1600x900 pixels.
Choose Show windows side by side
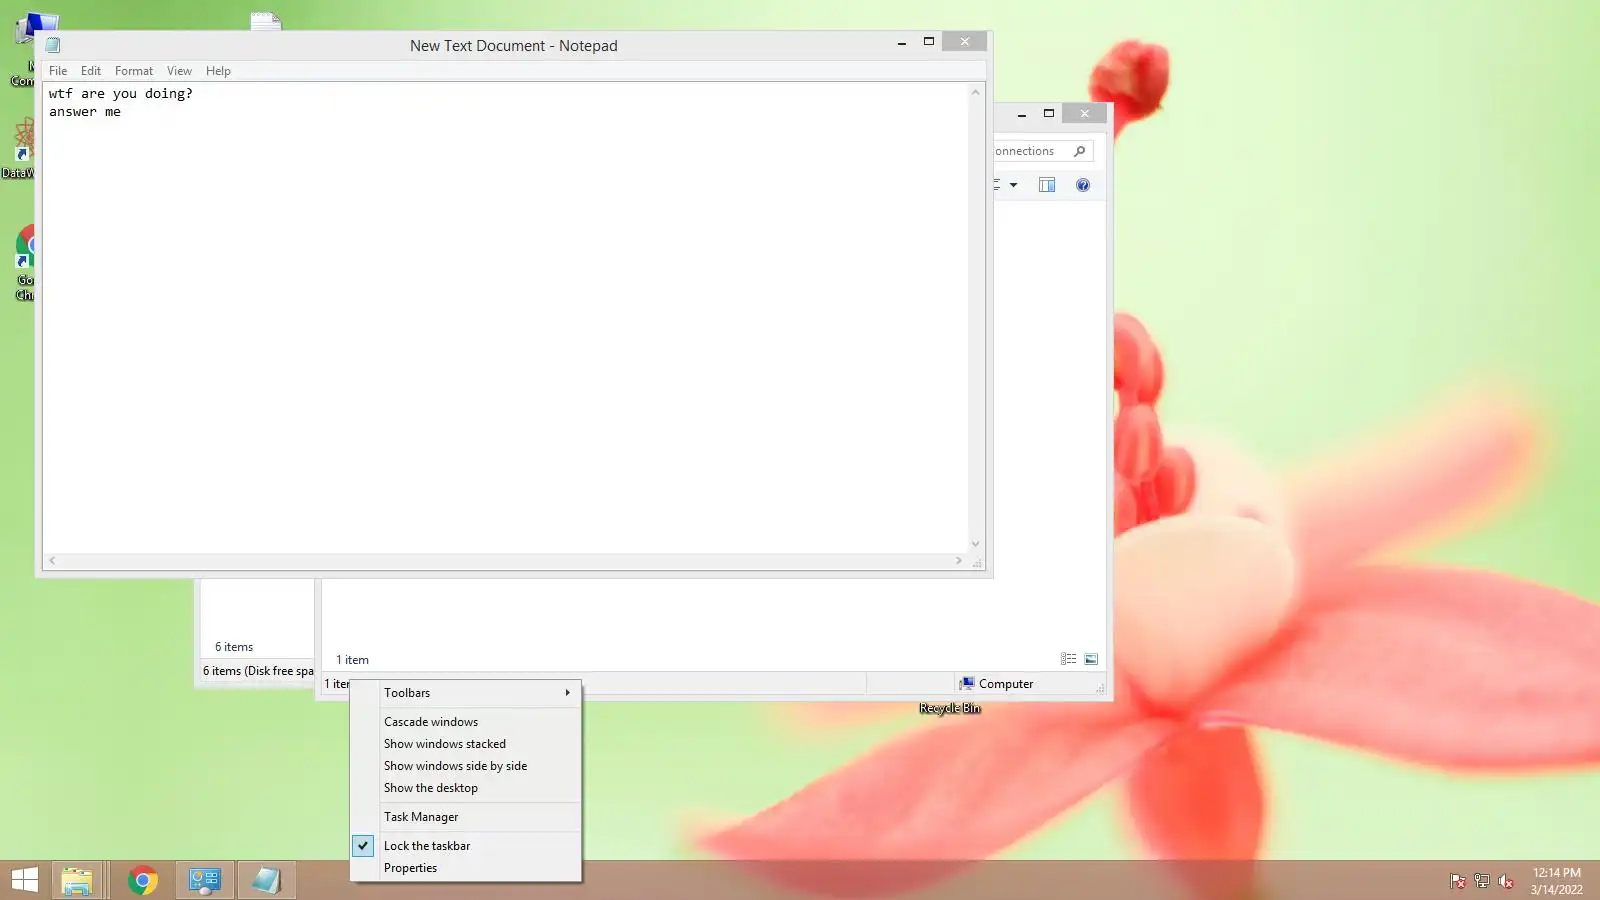click(466, 766)
